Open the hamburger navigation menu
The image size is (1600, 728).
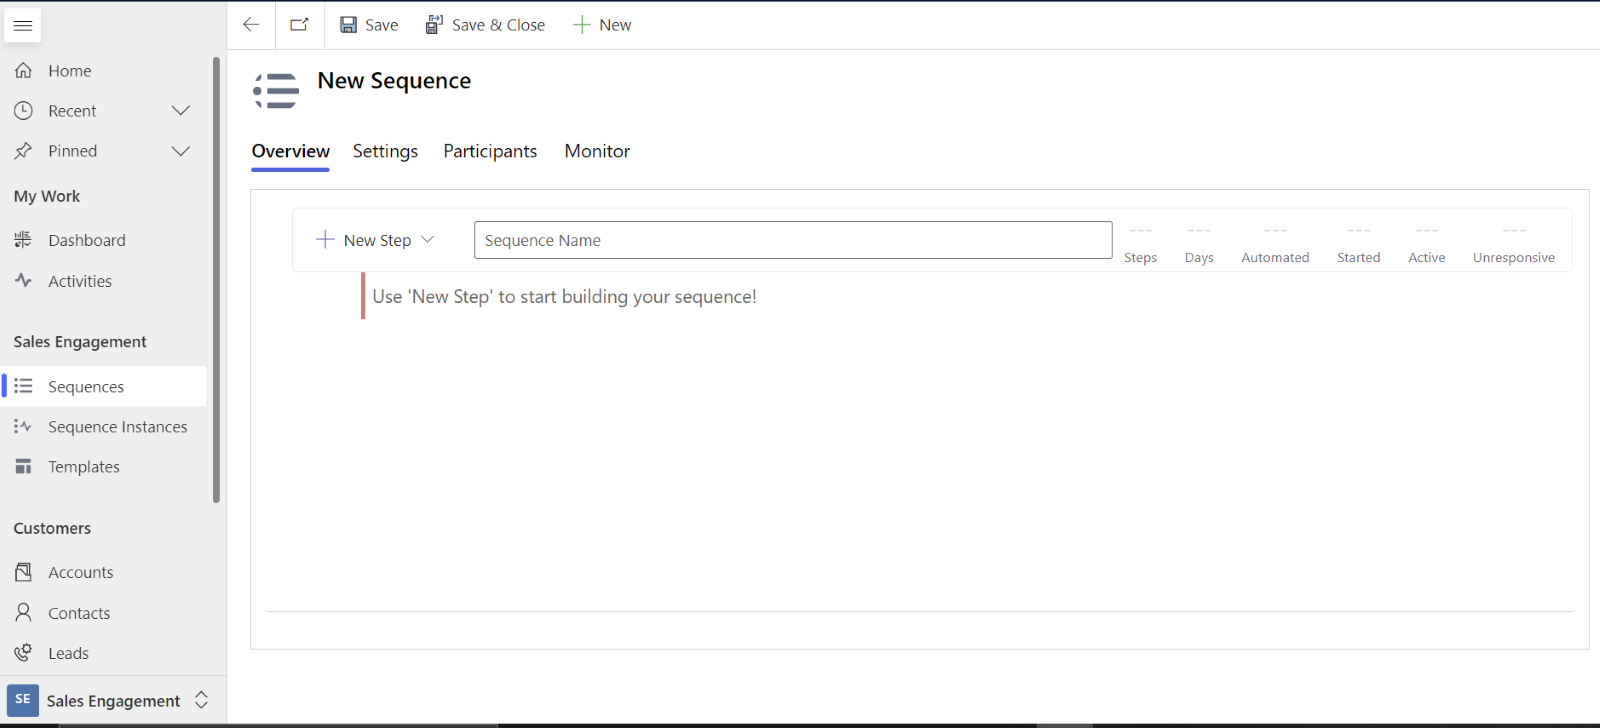22,25
